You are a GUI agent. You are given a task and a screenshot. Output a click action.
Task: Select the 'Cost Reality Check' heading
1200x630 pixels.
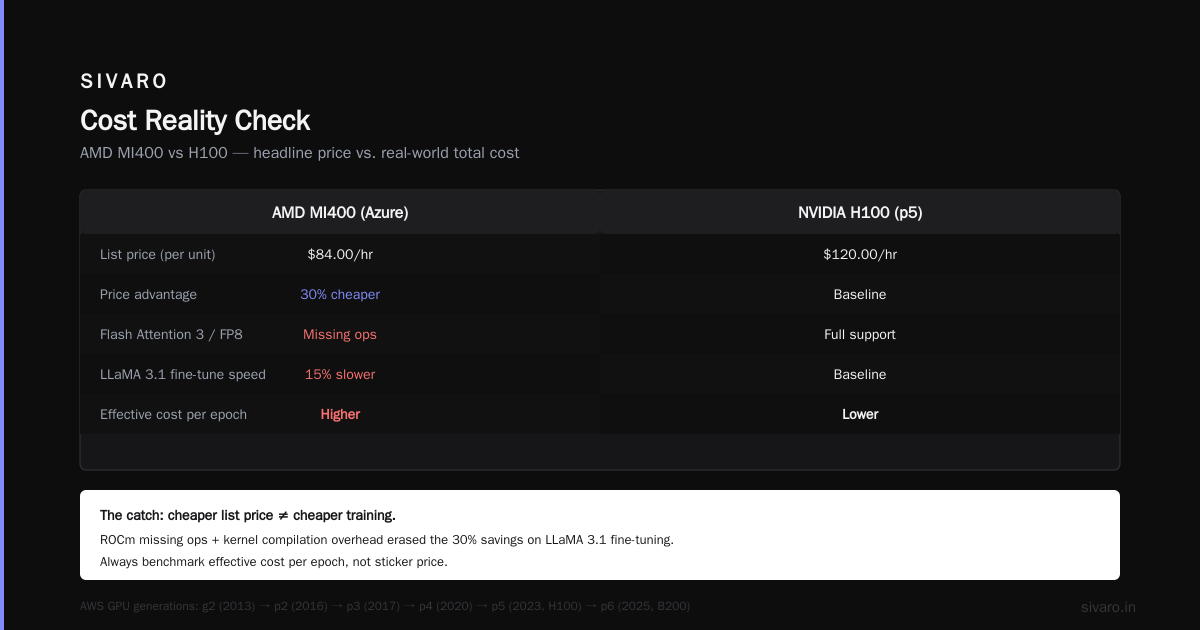pos(195,121)
